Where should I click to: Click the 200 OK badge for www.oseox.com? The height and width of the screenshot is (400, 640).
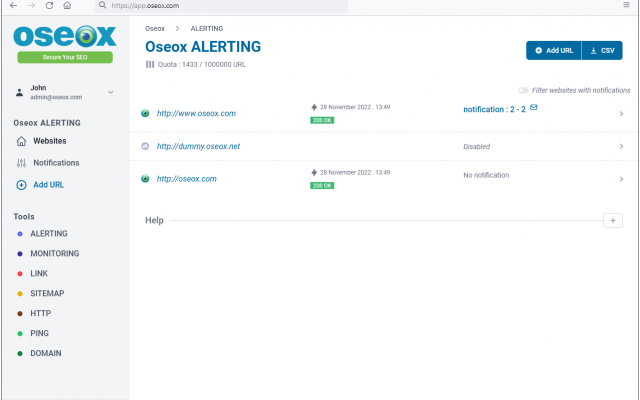coord(322,120)
